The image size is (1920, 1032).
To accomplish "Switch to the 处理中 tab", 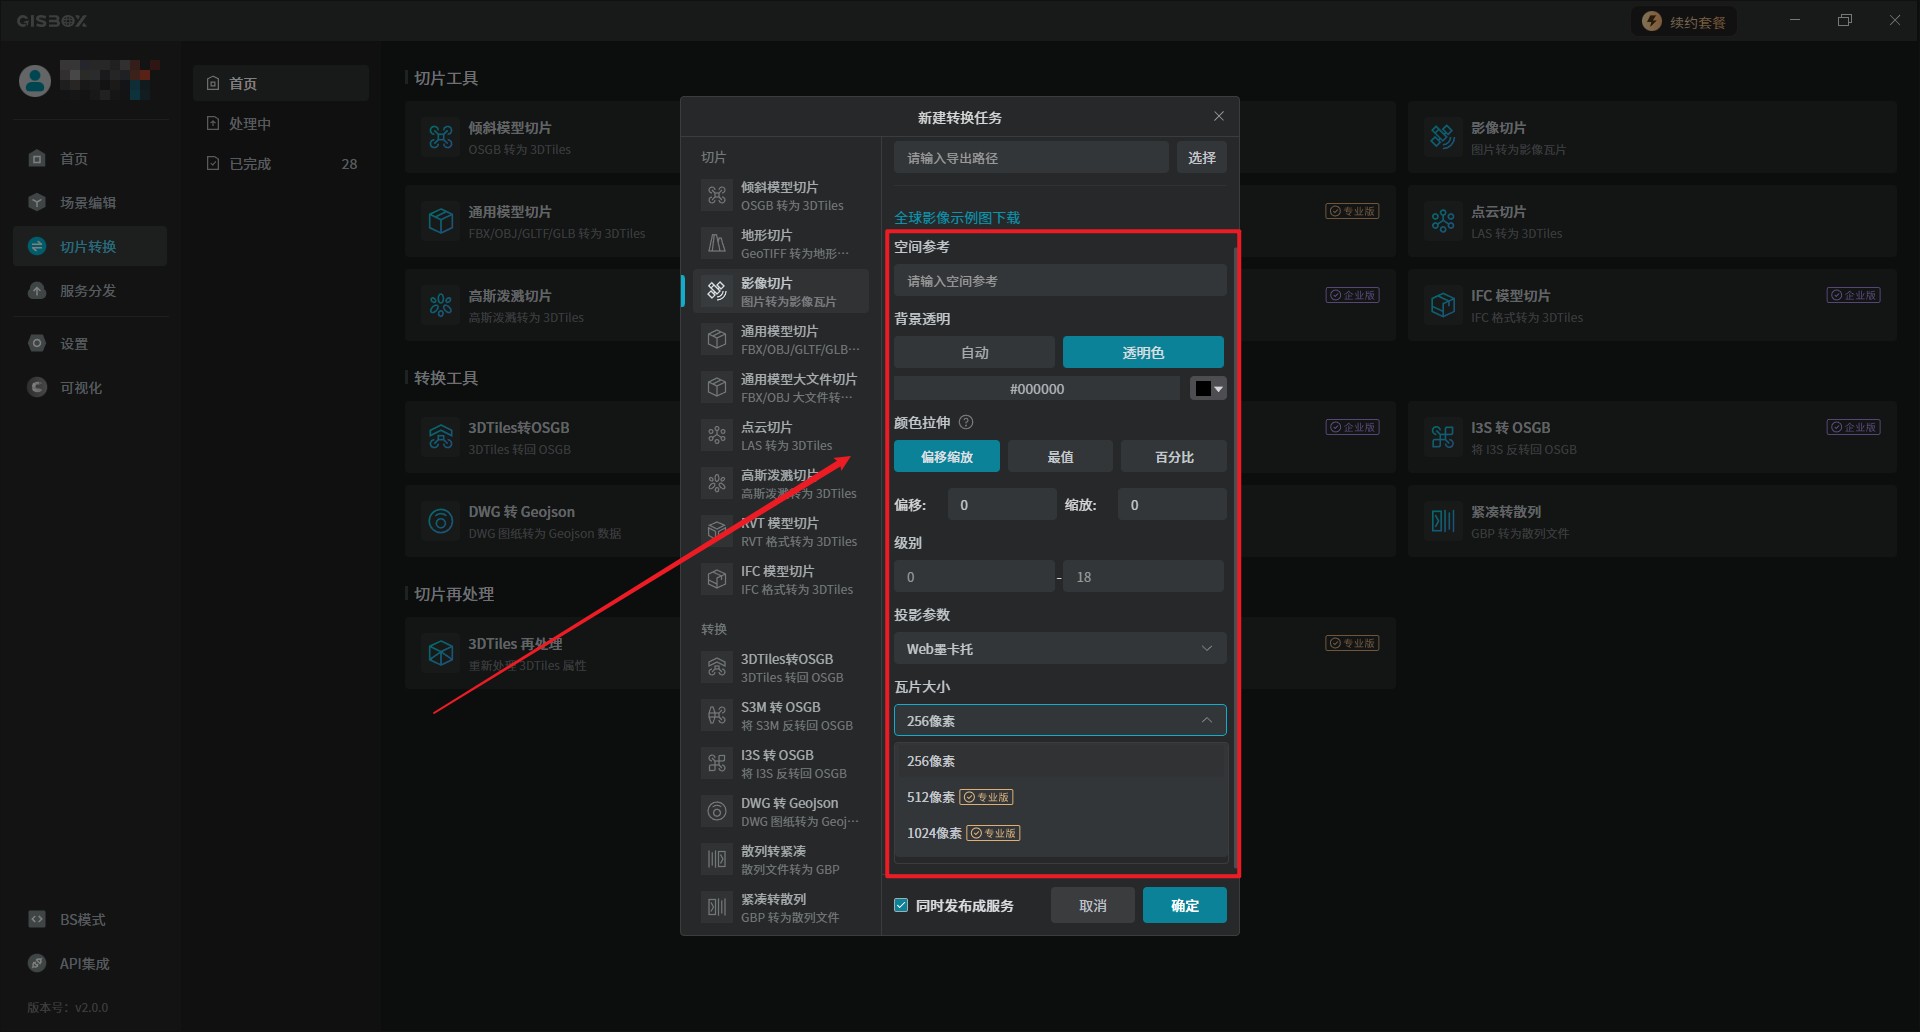I will click(x=250, y=124).
